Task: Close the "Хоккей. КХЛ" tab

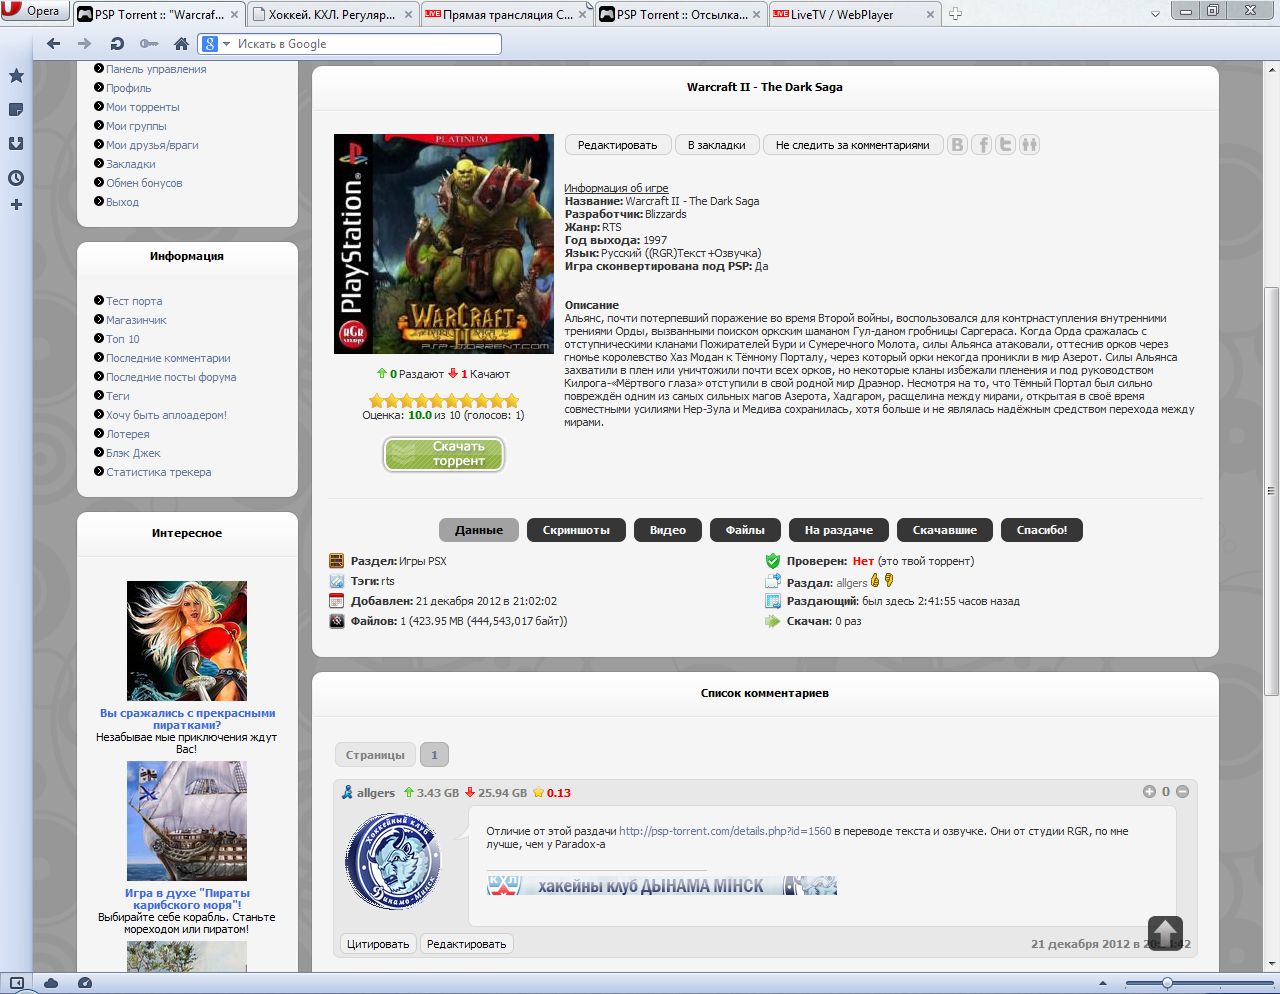Action: (409, 14)
